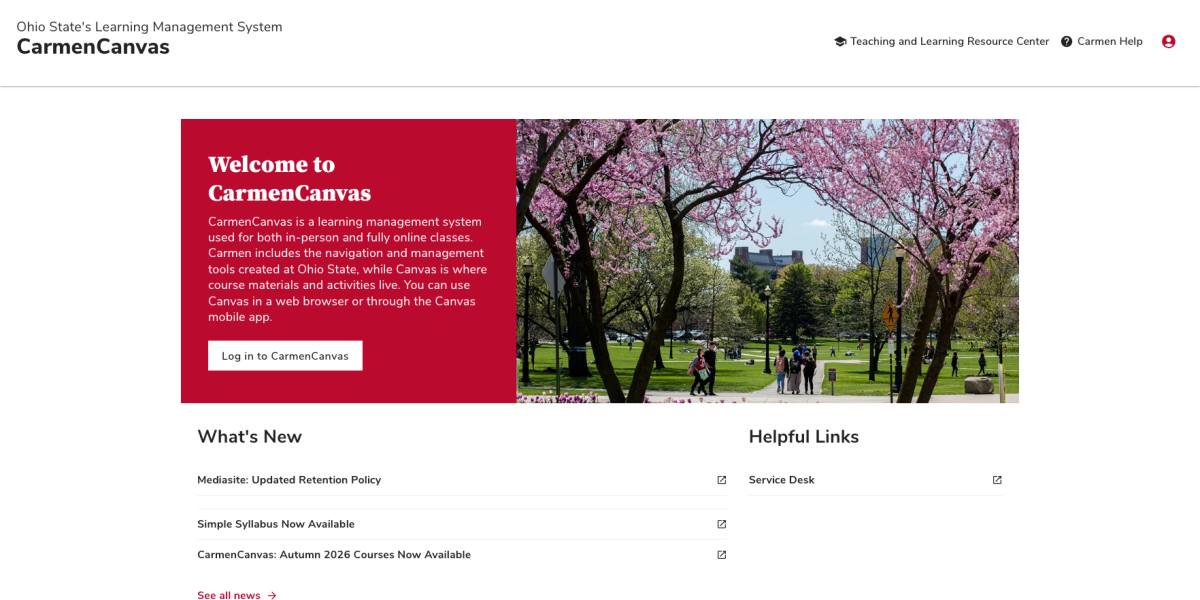This screenshot has width=1200, height=600.
Task: Click the arrow icon next to See all news
Action: pyautogui.click(x=272, y=596)
